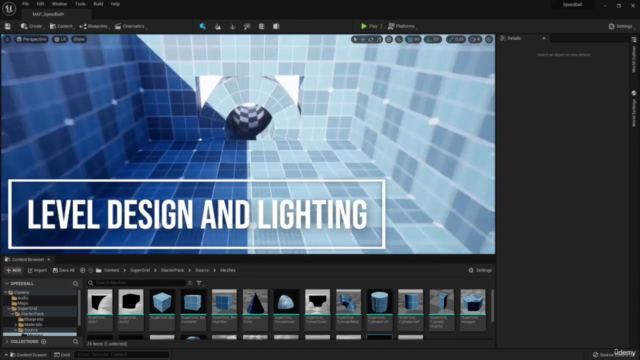Toggle grid snapping with value 50

414,40
